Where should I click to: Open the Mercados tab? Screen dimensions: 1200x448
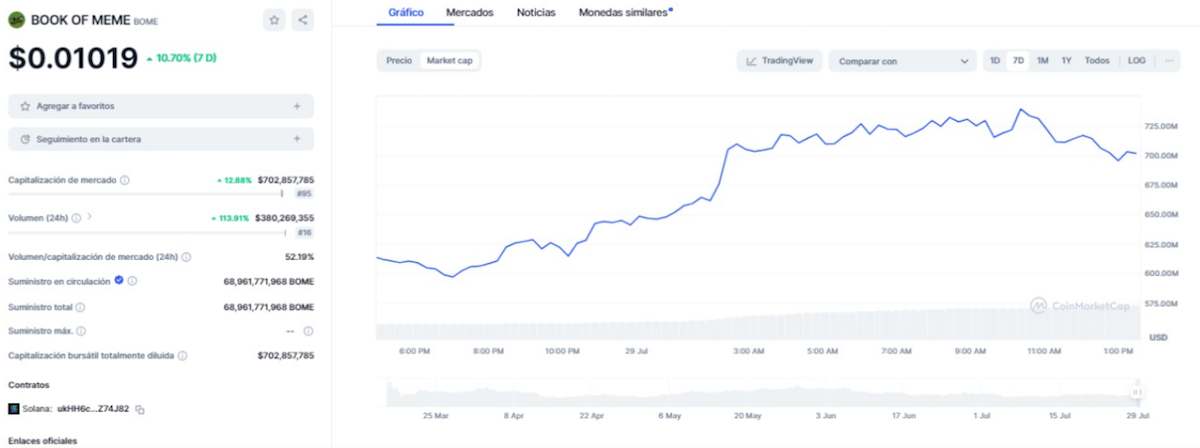[470, 12]
